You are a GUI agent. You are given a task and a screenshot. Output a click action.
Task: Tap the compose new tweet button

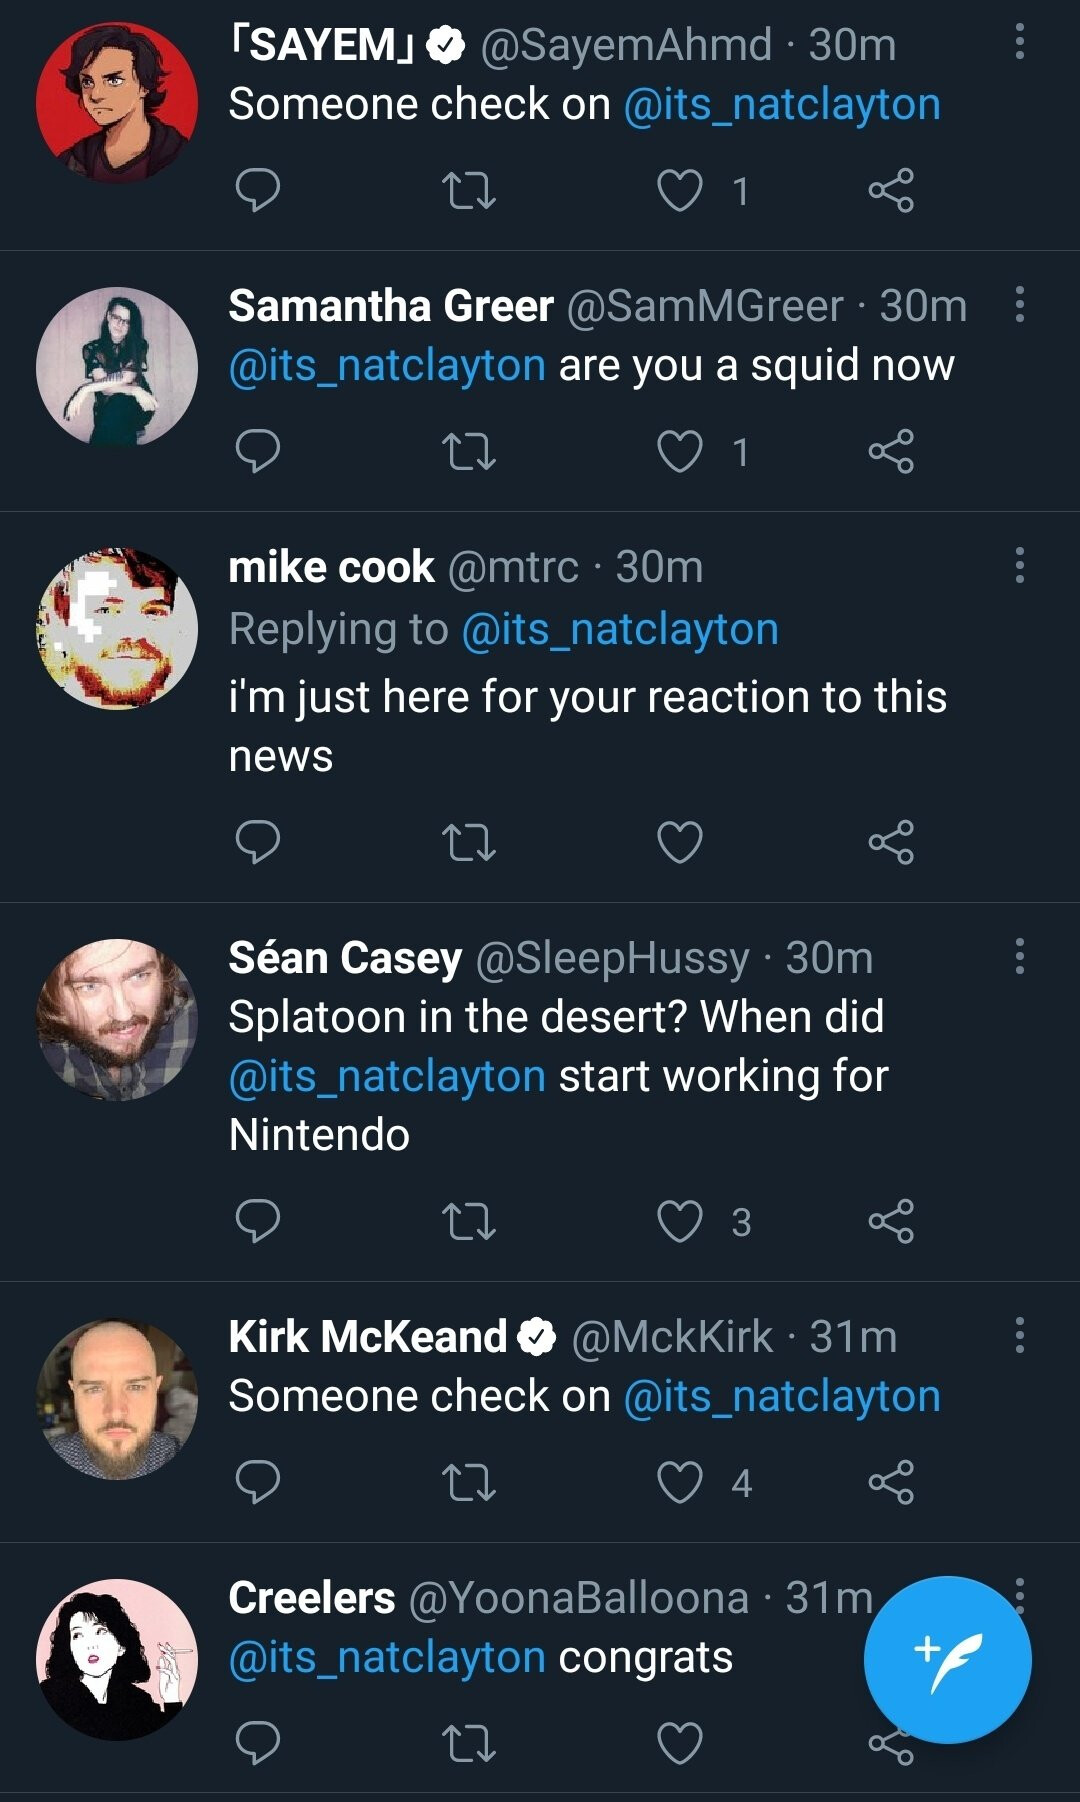(x=947, y=1660)
